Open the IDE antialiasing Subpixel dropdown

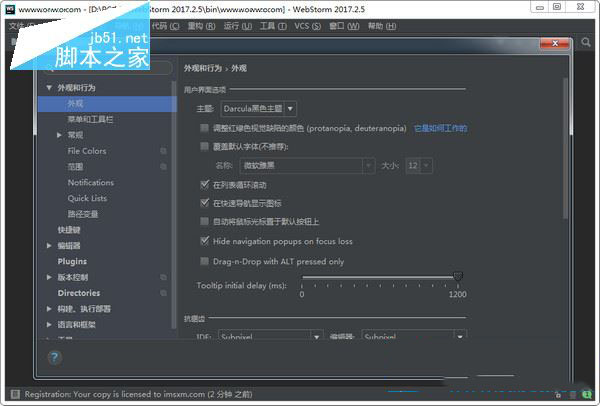271,334
